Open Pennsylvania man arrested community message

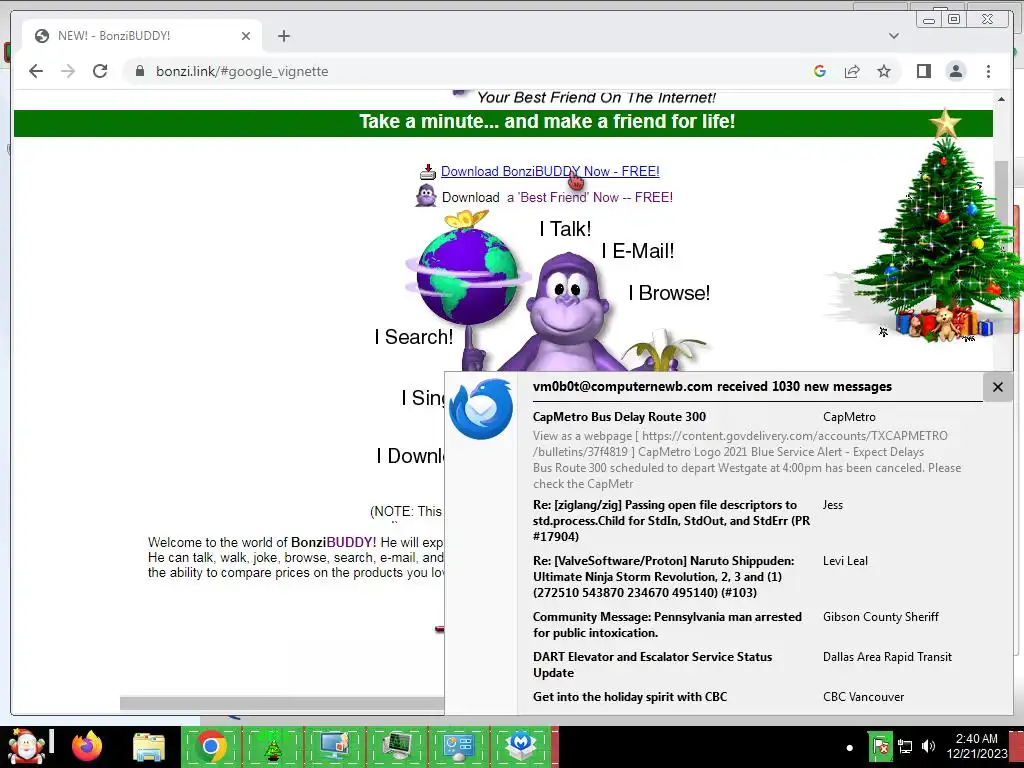667,624
